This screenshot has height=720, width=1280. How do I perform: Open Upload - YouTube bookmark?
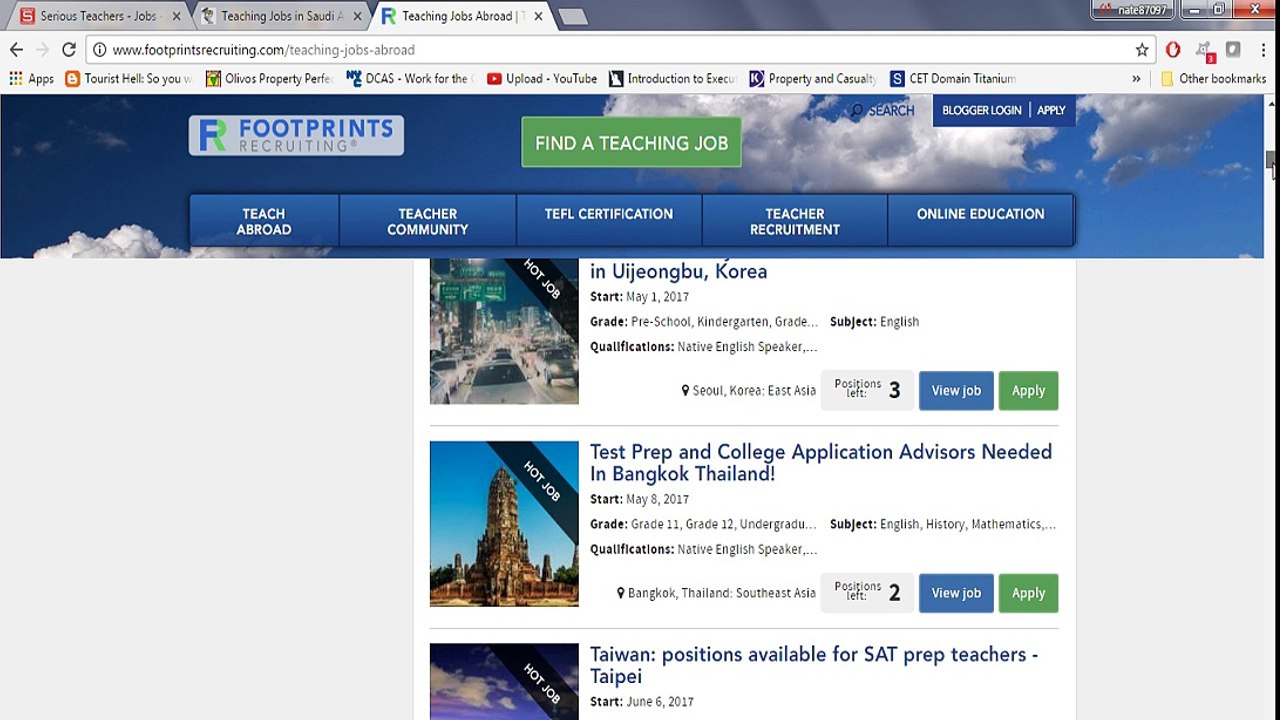coord(542,79)
